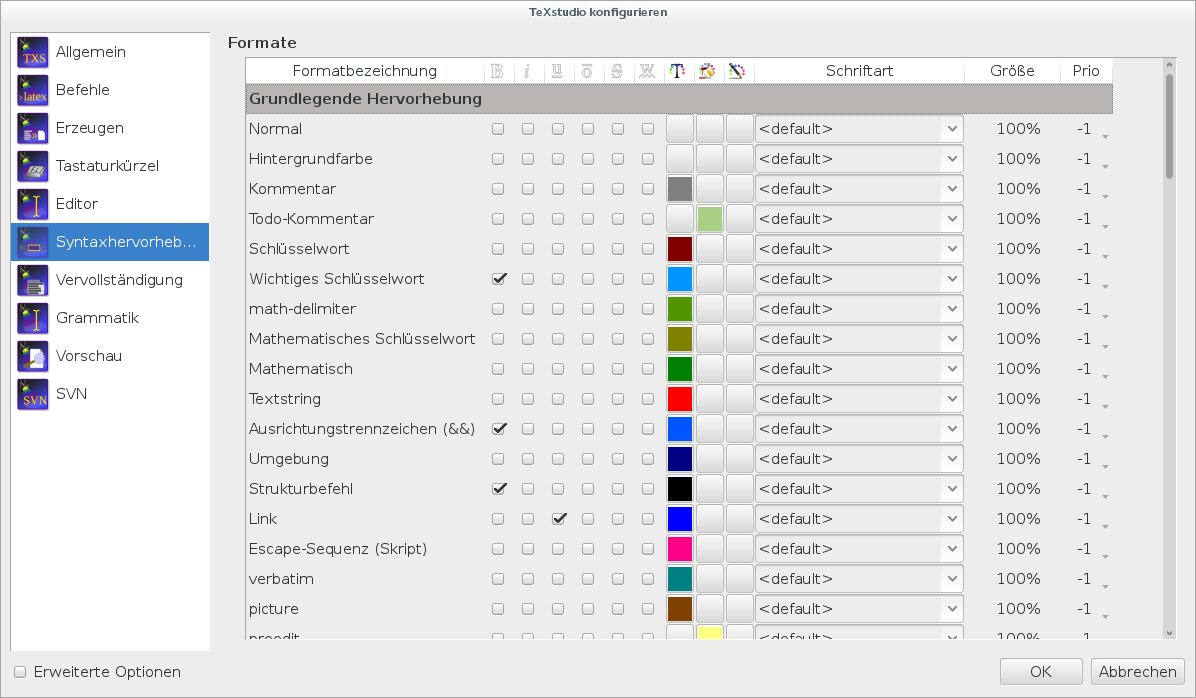This screenshot has height=698, width=1196.
Task: Open Schriftart dropdown for Kommentar
Action: tap(859, 189)
